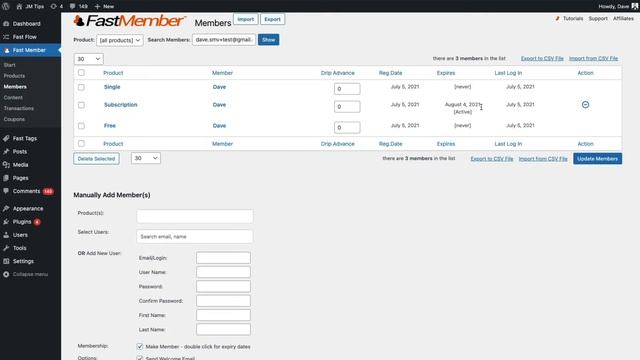Click the Drip Advance field for Free
Image resolution: width=640 pixels, height=360 pixels.
[347, 127]
